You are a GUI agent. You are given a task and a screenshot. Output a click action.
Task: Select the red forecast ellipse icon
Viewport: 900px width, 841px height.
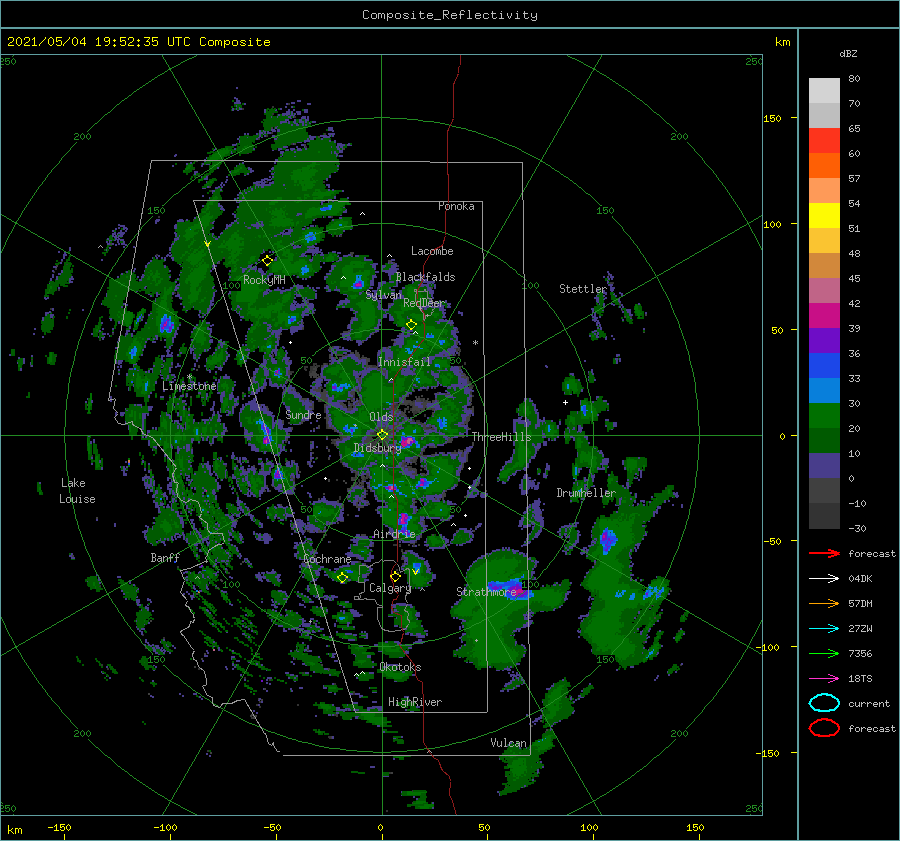tap(824, 728)
